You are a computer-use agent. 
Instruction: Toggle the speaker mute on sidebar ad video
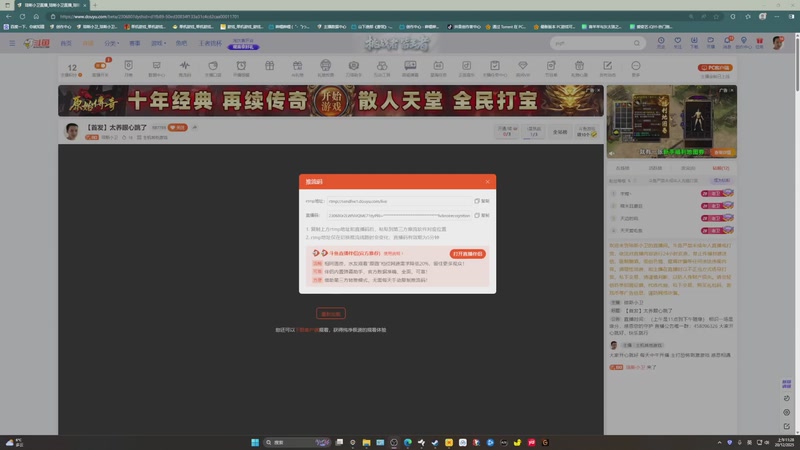(x=612, y=153)
